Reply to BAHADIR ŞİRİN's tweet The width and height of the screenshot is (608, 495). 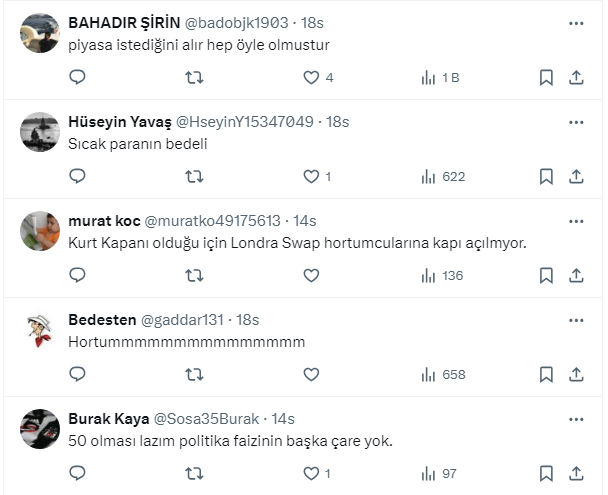point(78,77)
